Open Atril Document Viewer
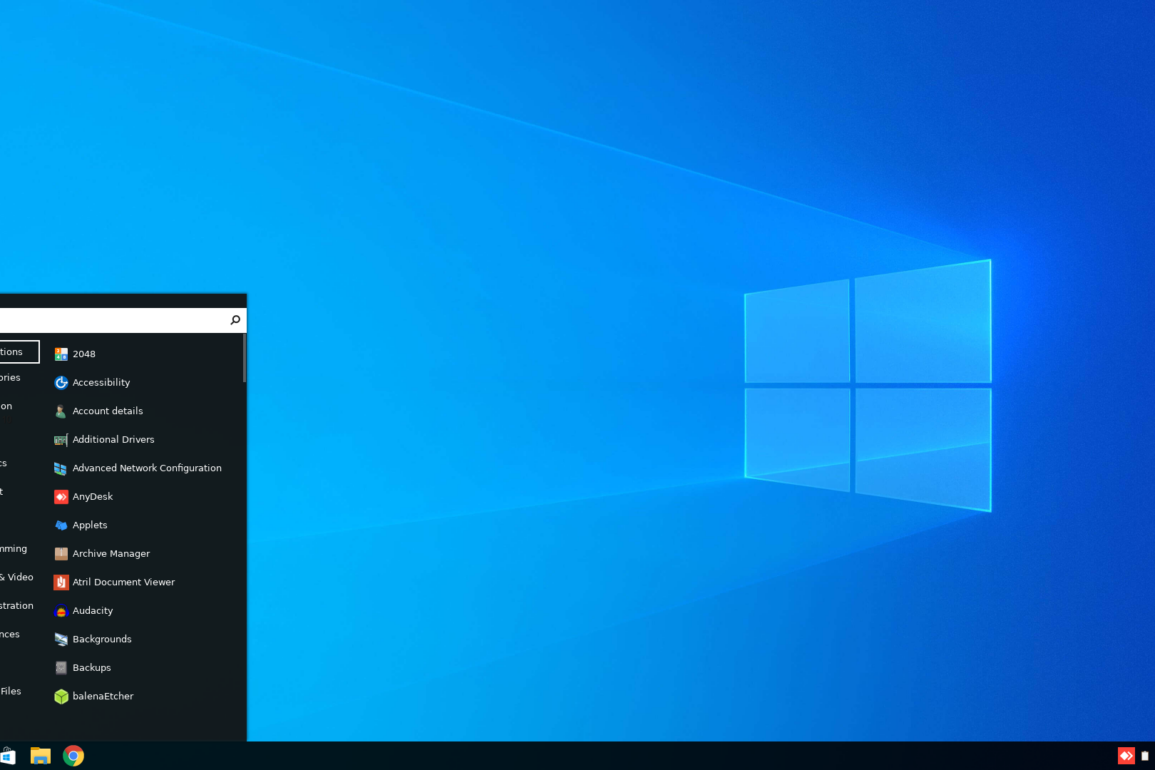 point(123,582)
